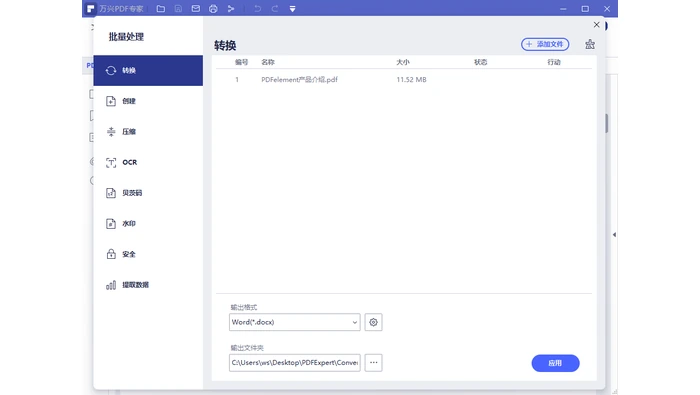Close the batch processing dialog
700x395 pixels.
coord(596,25)
